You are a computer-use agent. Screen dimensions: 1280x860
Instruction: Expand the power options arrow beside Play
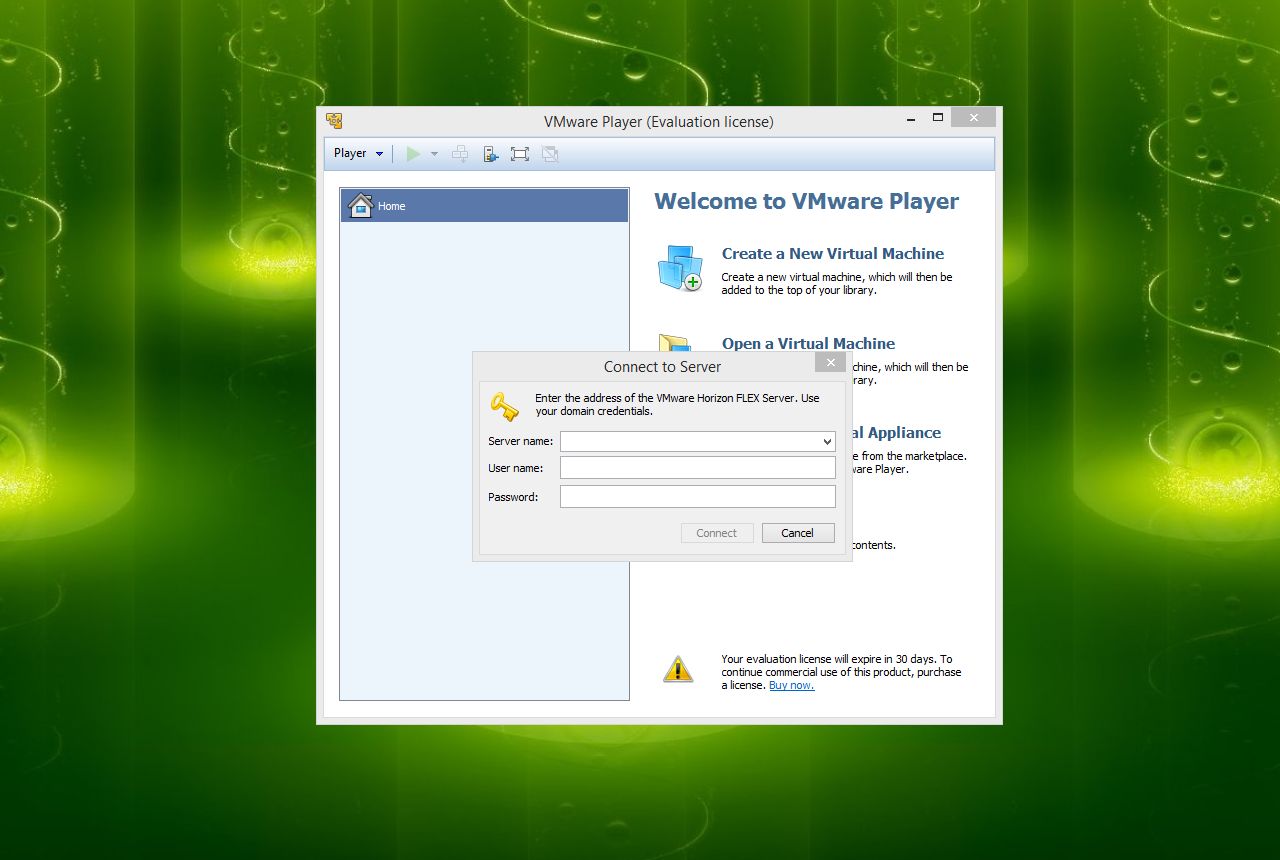[434, 153]
